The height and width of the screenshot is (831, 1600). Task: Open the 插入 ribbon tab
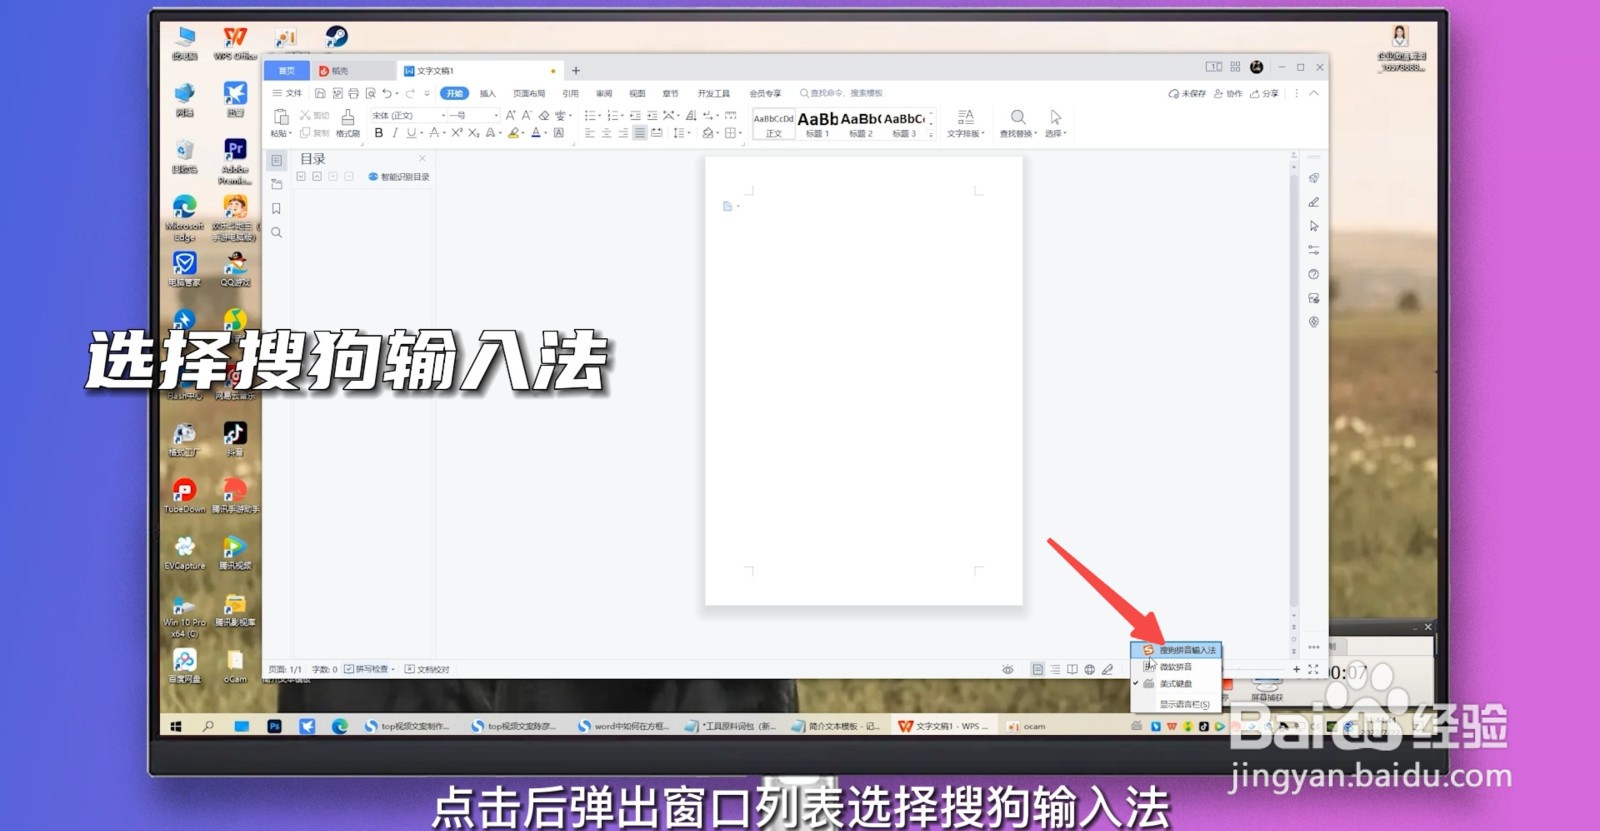click(x=488, y=93)
